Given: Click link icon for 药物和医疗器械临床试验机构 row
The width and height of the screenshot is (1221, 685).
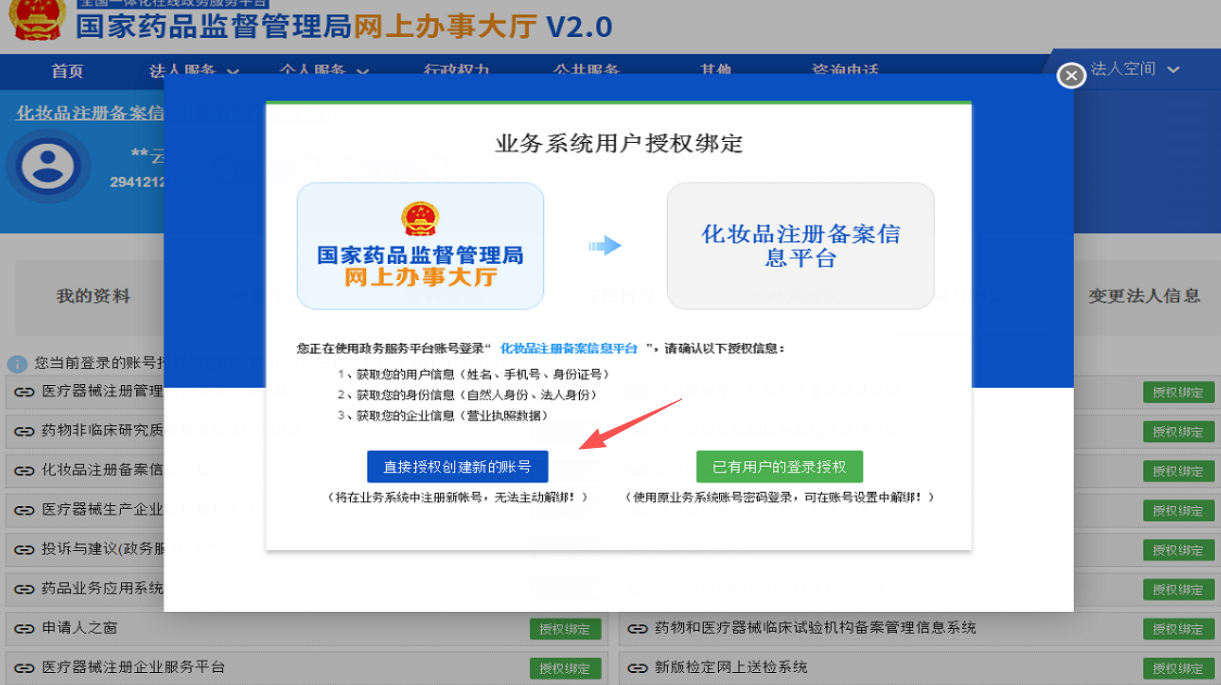Looking at the screenshot, I should 637,628.
